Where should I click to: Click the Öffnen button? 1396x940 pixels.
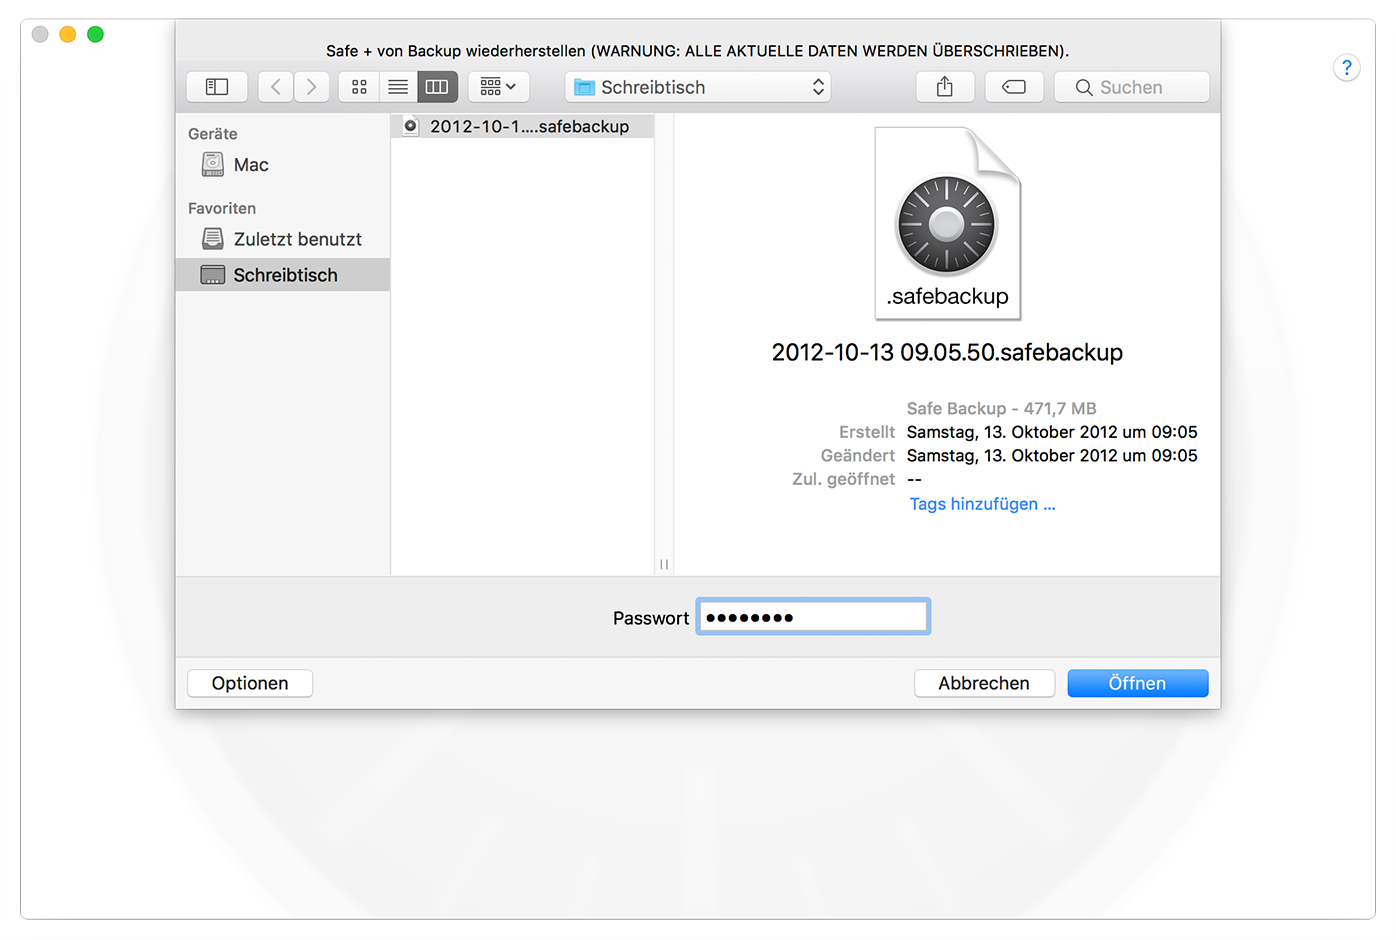coord(1137,683)
